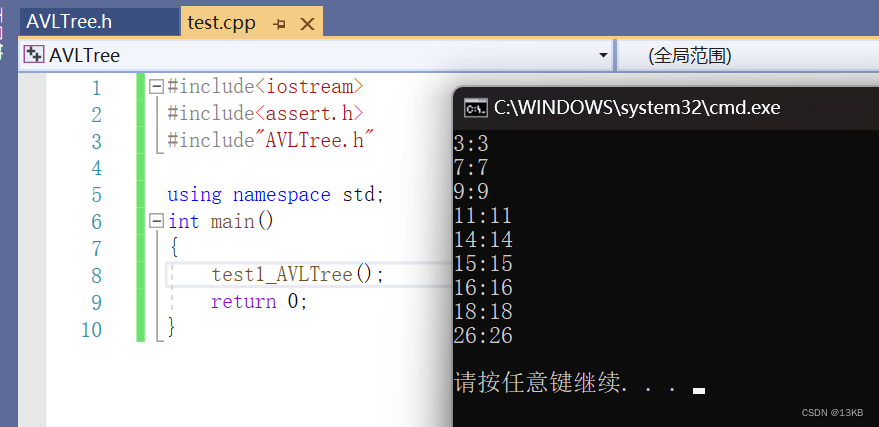Open the 全局范围 scope dropdown
Screen dimensions: 879x427
pos(748,55)
